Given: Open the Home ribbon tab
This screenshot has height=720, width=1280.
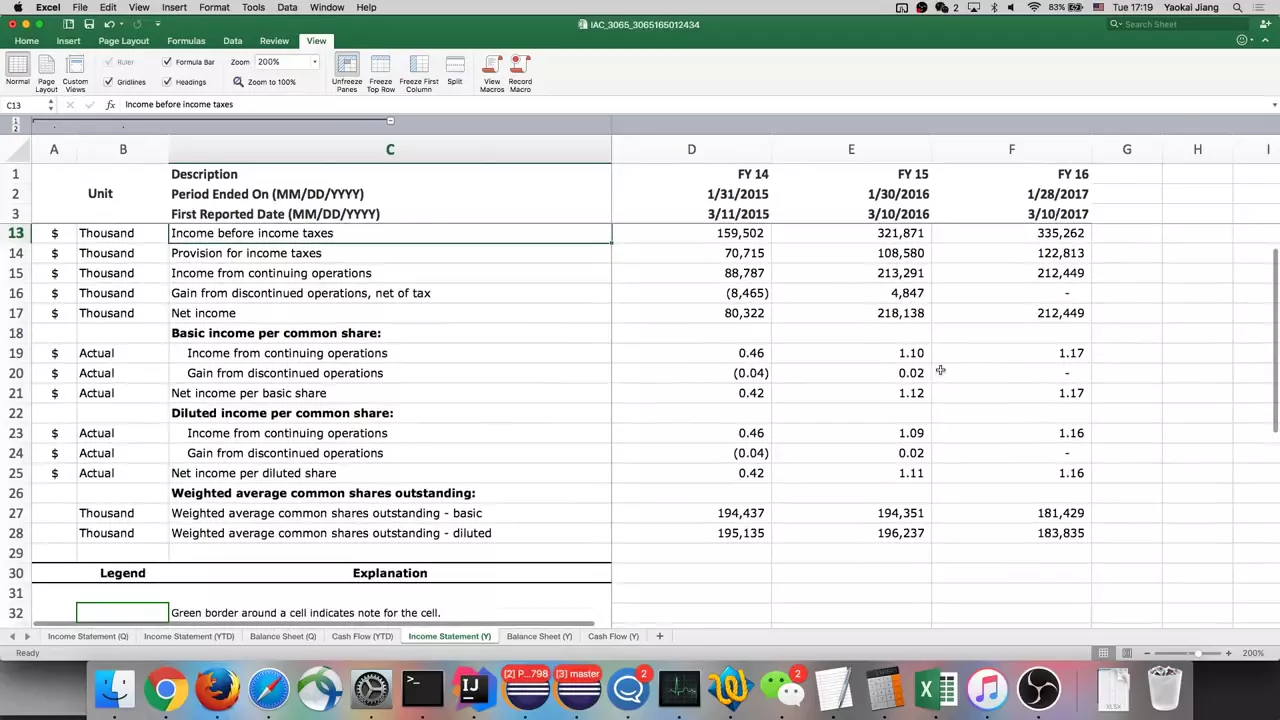Looking at the screenshot, I should (27, 41).
